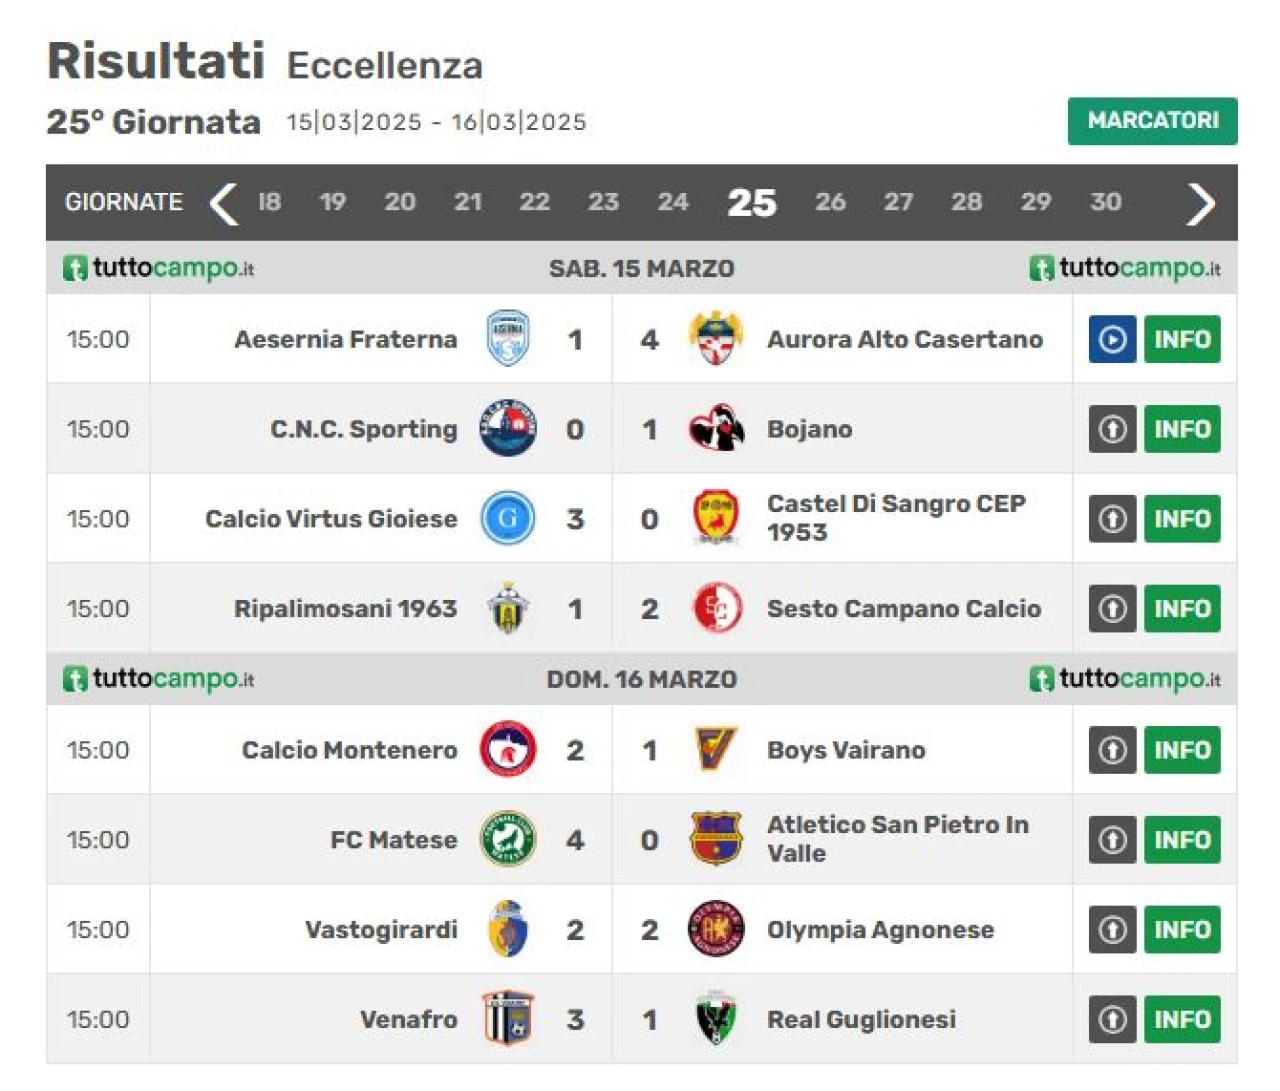Open INFO for Ripalimosani 1963 match

[1182, 608]
